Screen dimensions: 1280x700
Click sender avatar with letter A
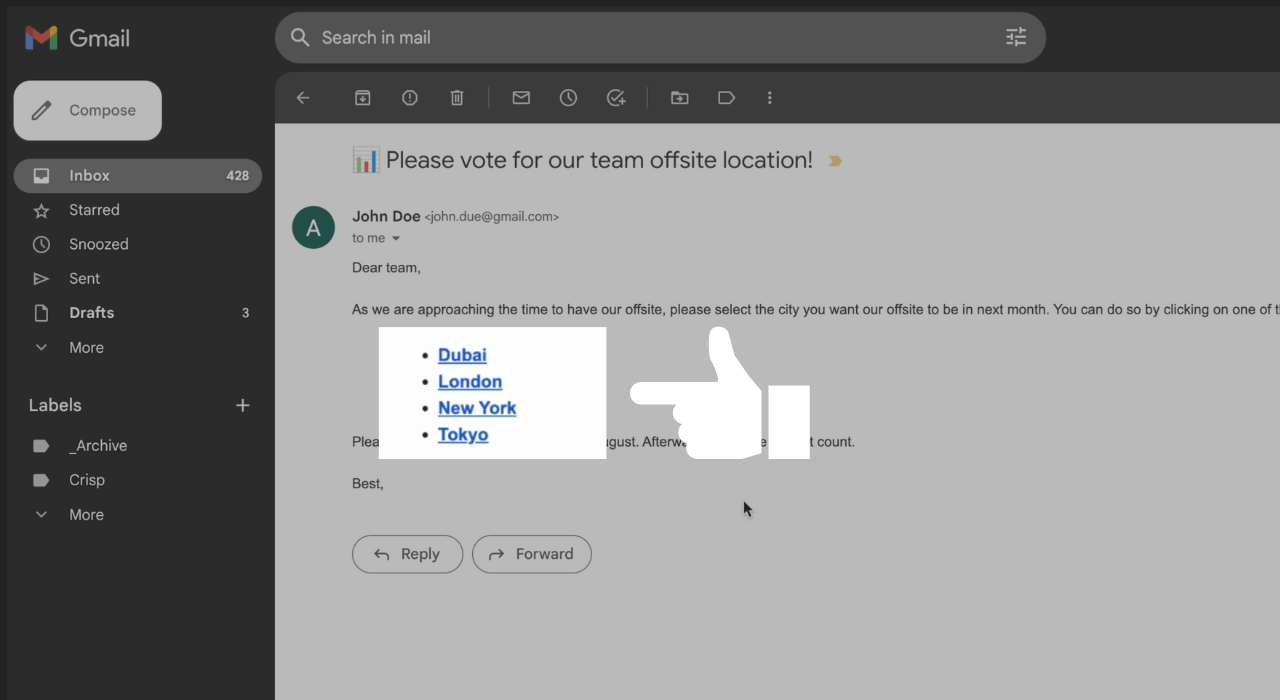313,228
